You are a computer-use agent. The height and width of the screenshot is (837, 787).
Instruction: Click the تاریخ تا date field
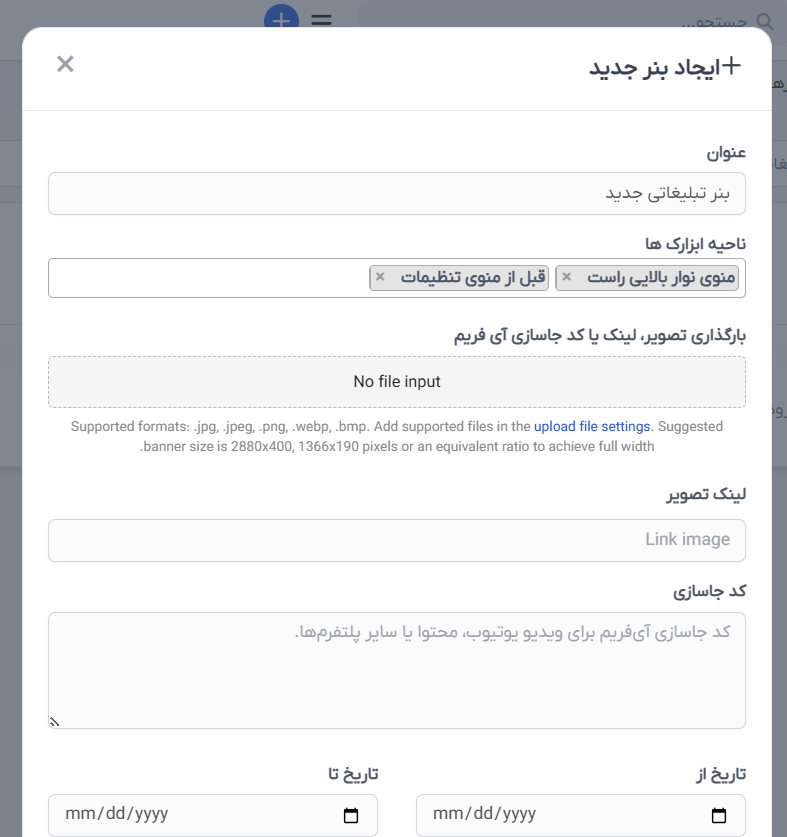click(213, 815)
